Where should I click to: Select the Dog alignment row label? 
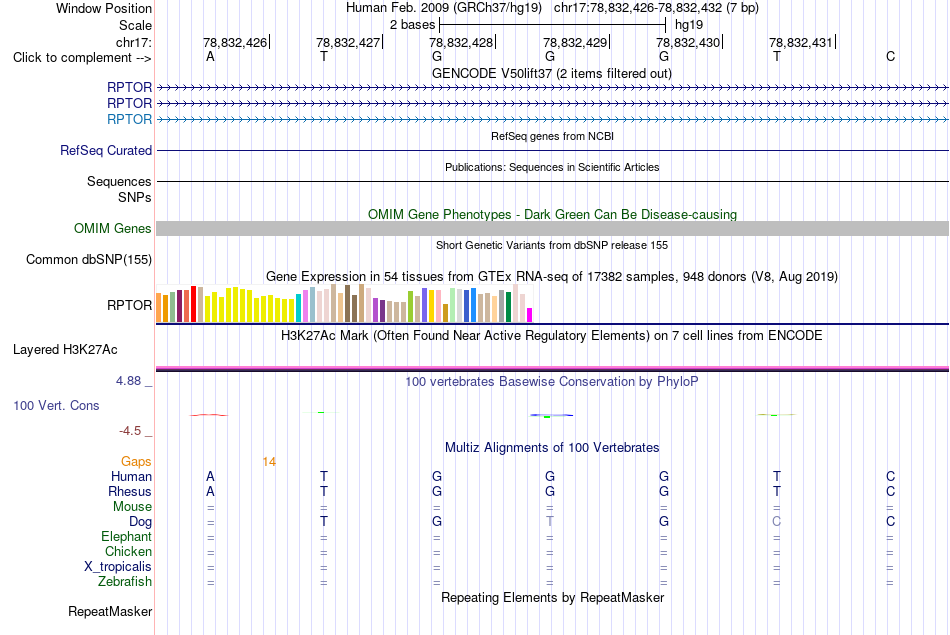(x=140, y=522)
